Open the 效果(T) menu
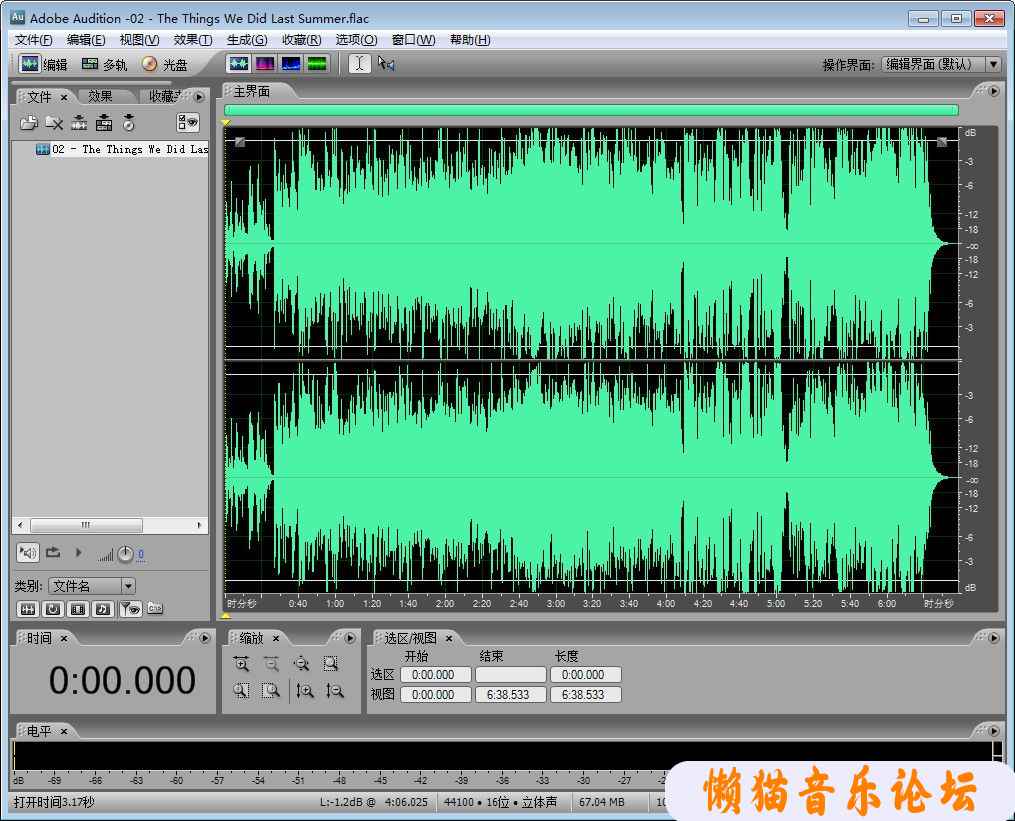 193,40
